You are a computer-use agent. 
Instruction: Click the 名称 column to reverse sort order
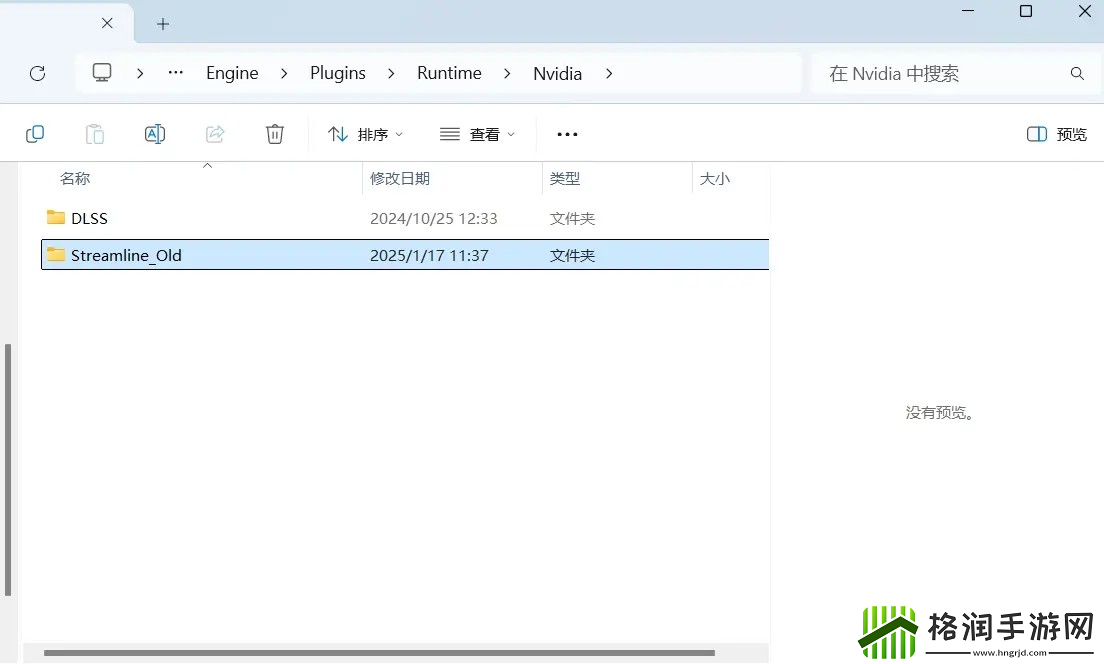tap(75, 178)
